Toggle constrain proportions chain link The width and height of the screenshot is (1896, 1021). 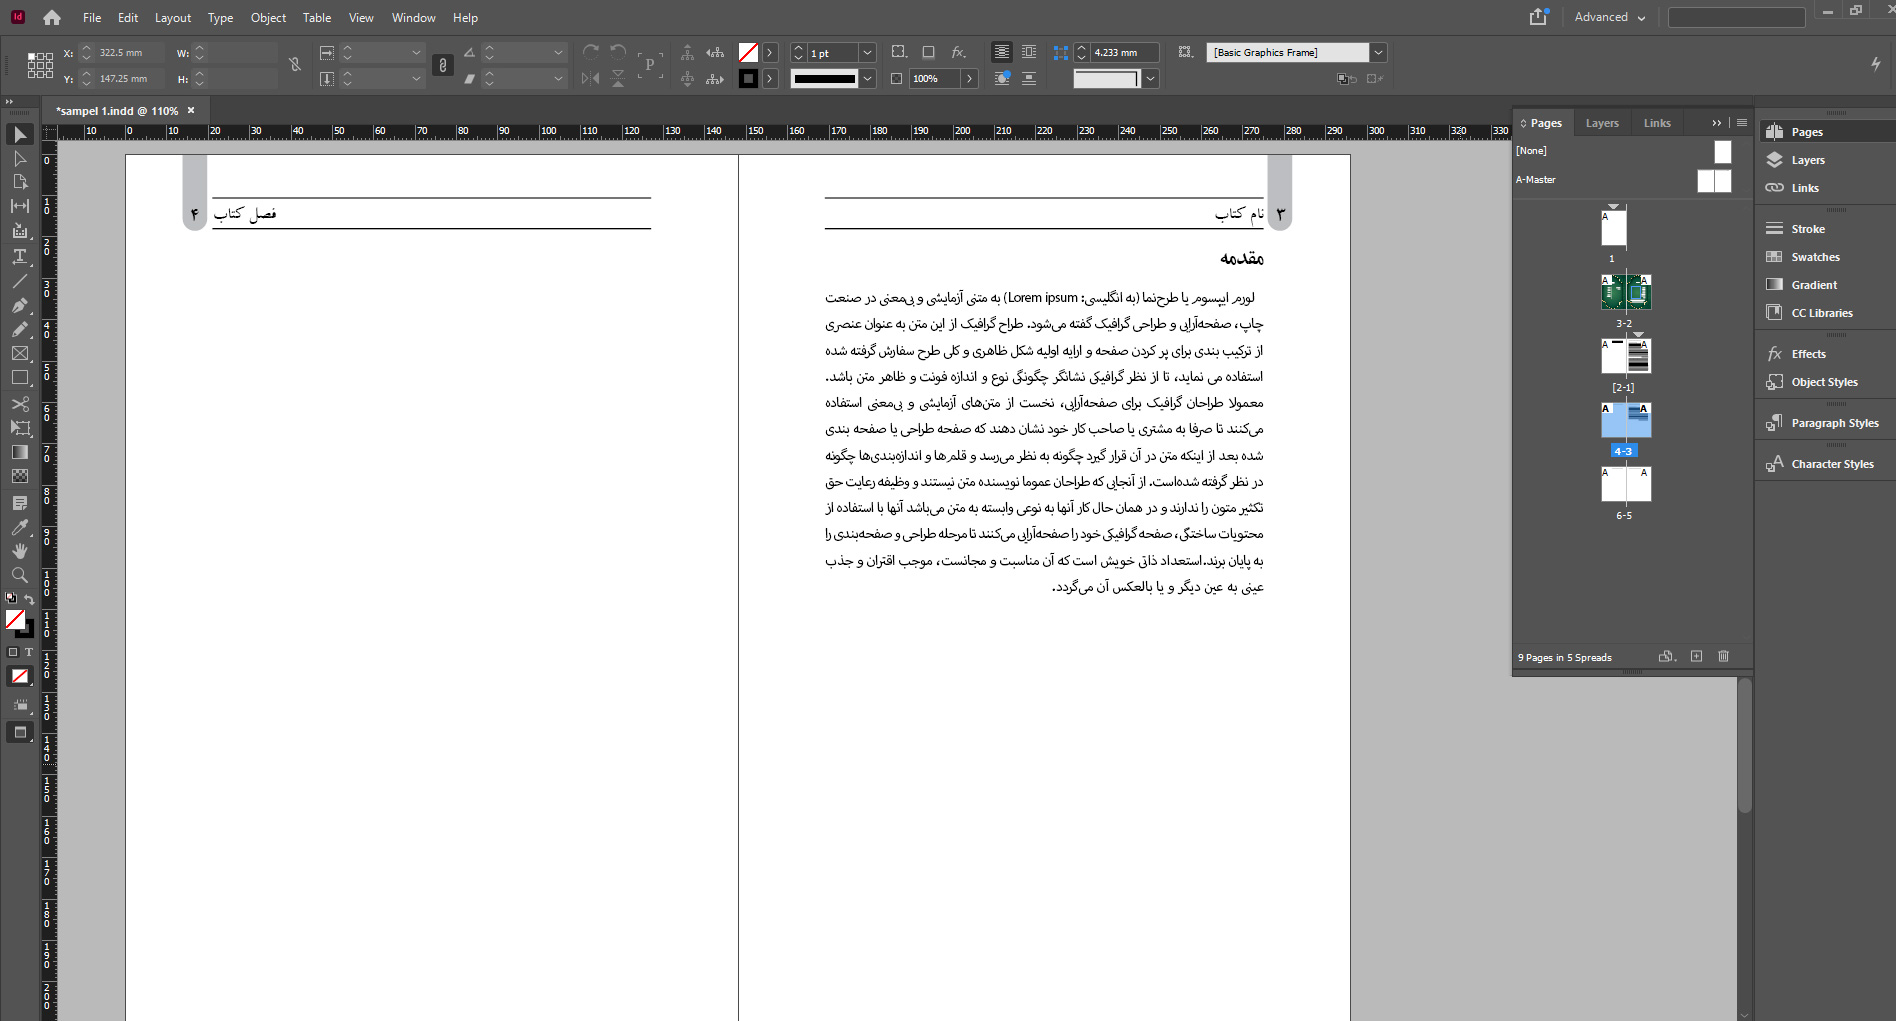click(x=295, y=65)
